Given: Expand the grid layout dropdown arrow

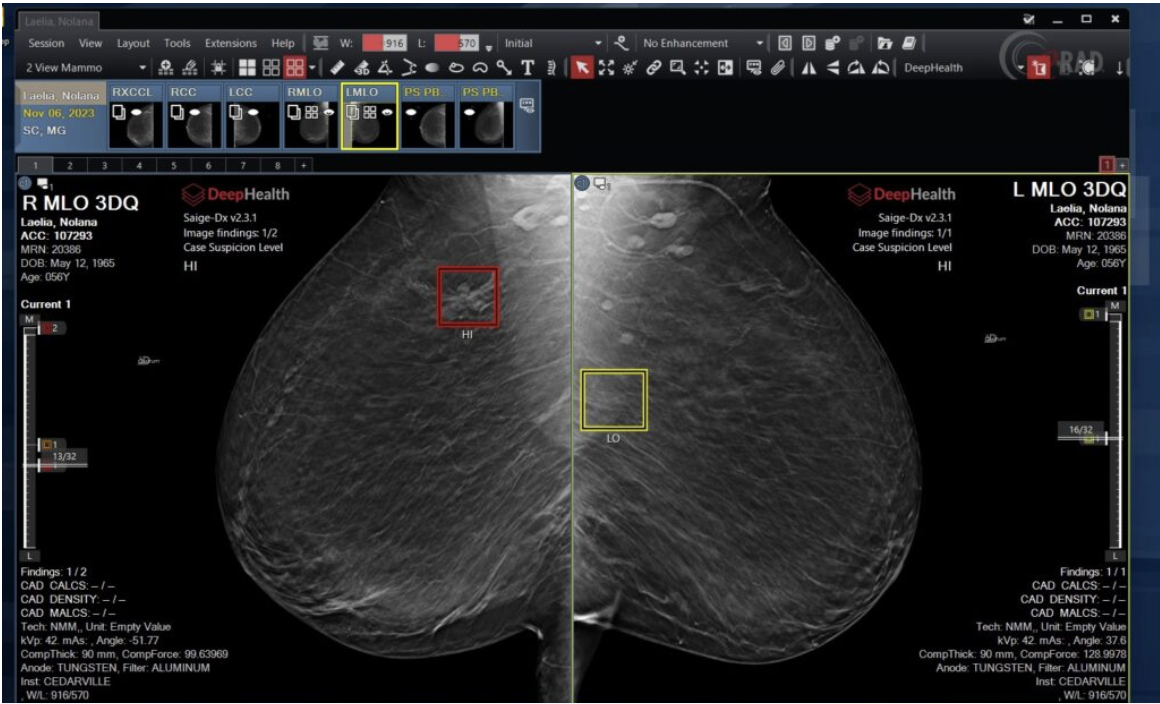Looking at the screenshot, I should click(312, 68).
